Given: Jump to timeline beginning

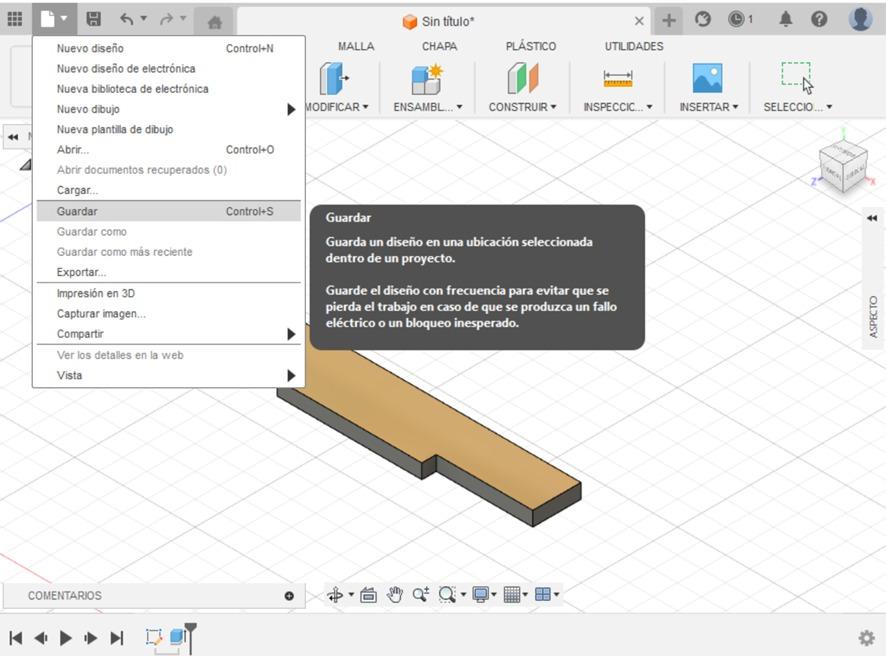Looking at the screenshot, I should pyautogui.click(x=16, y=638).
